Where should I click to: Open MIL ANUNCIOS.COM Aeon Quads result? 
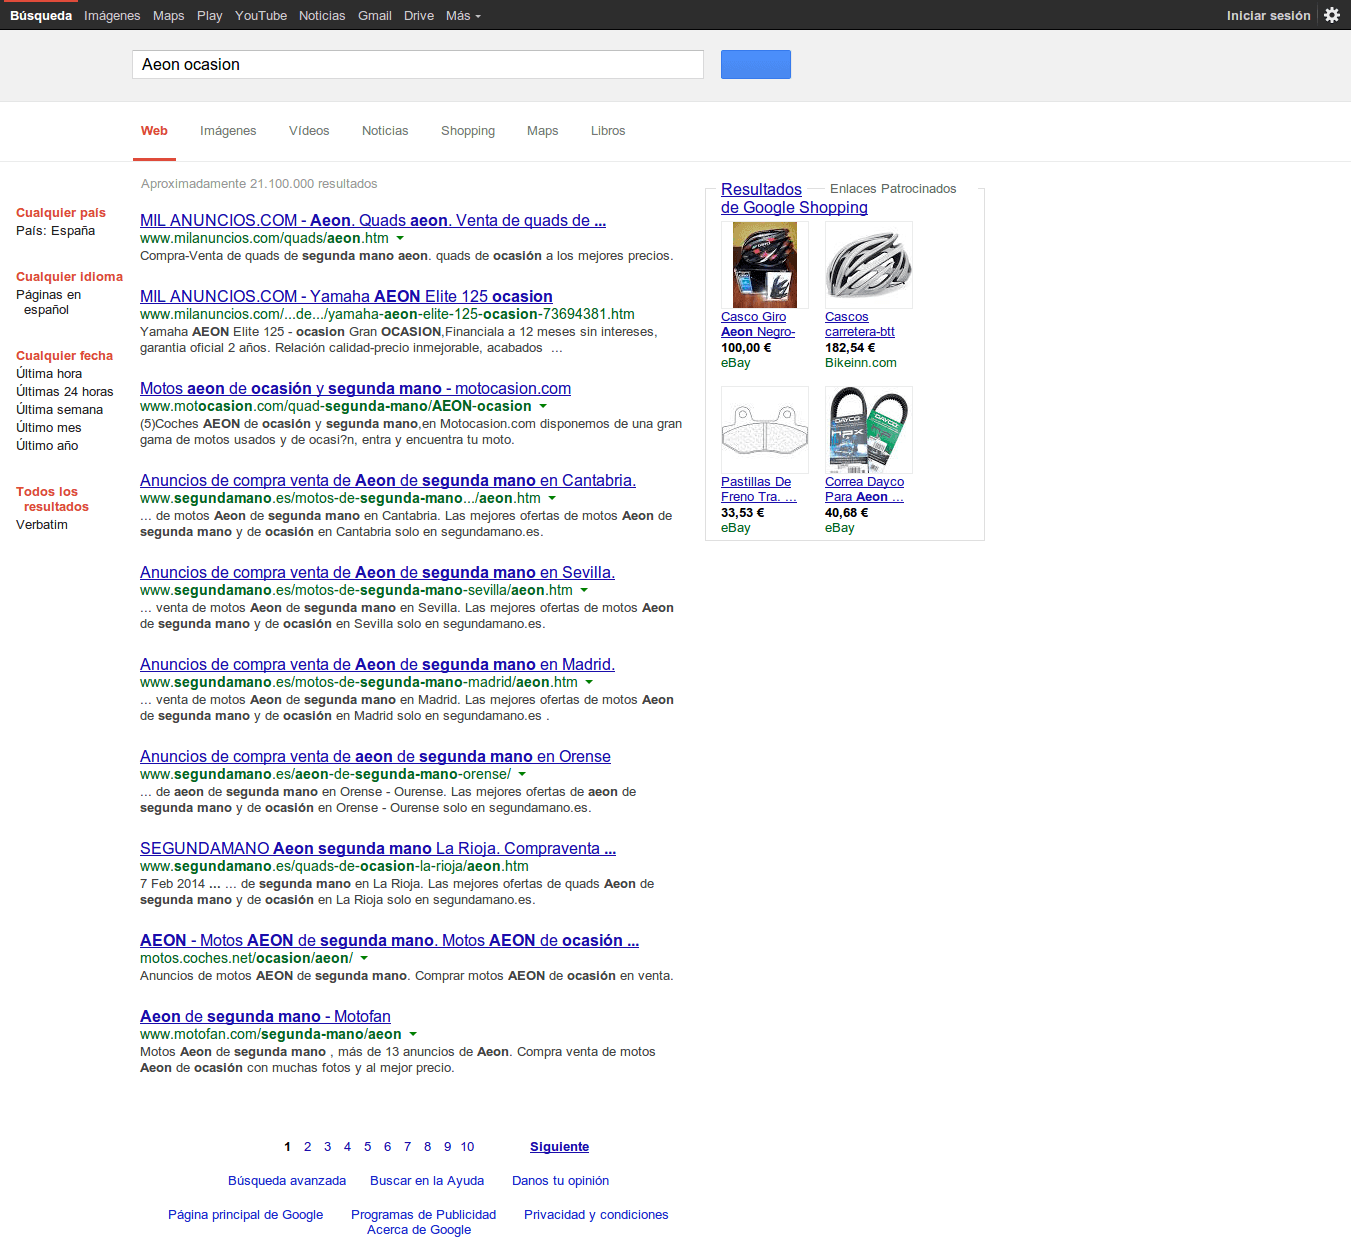pyautogui.click(x=373, y=220)
